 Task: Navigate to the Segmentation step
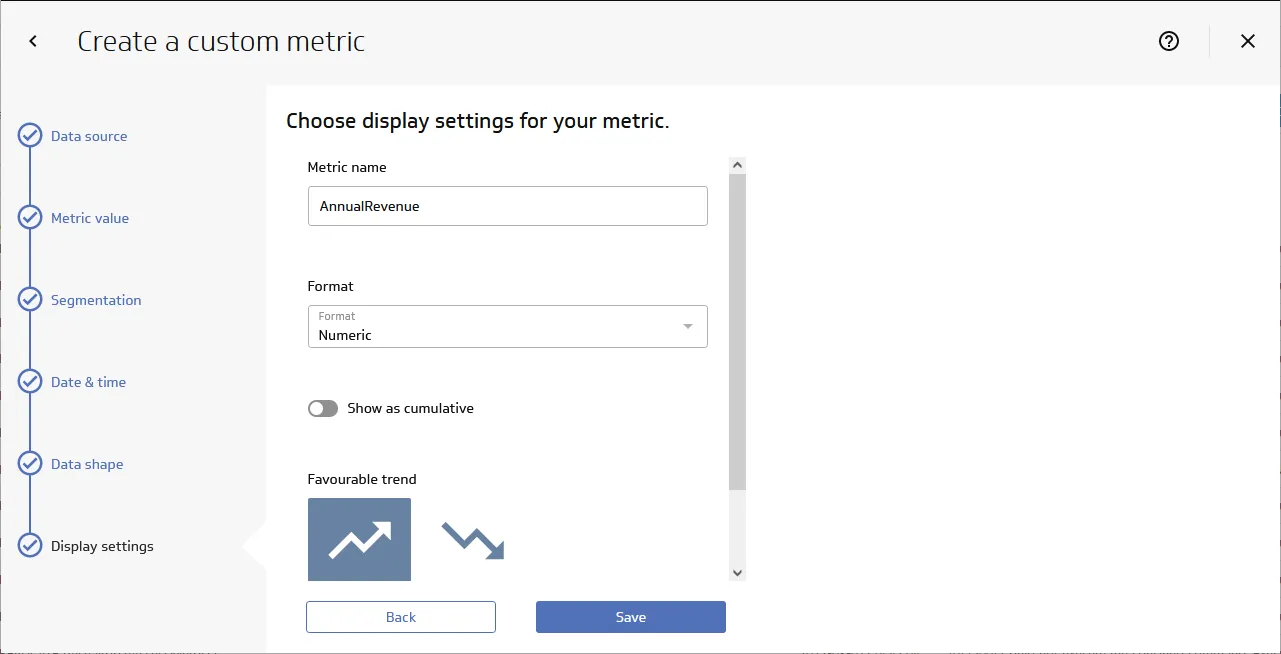pyautogui.click(x=95, y=299)
